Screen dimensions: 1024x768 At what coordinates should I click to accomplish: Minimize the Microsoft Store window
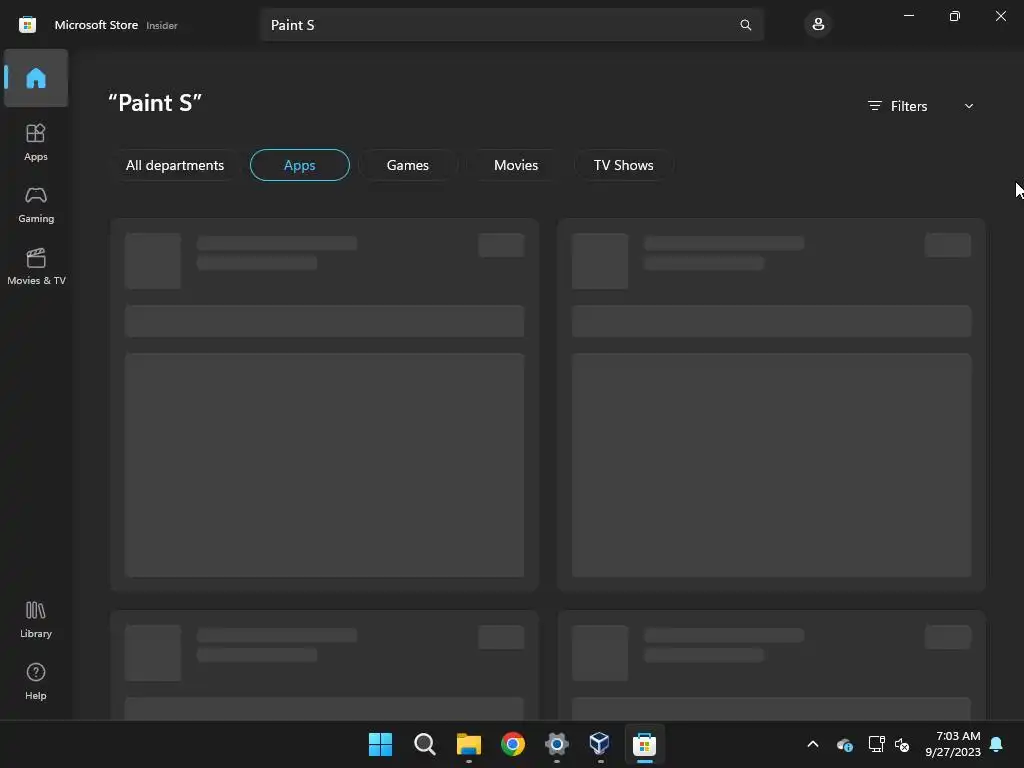tap(908, 16)
